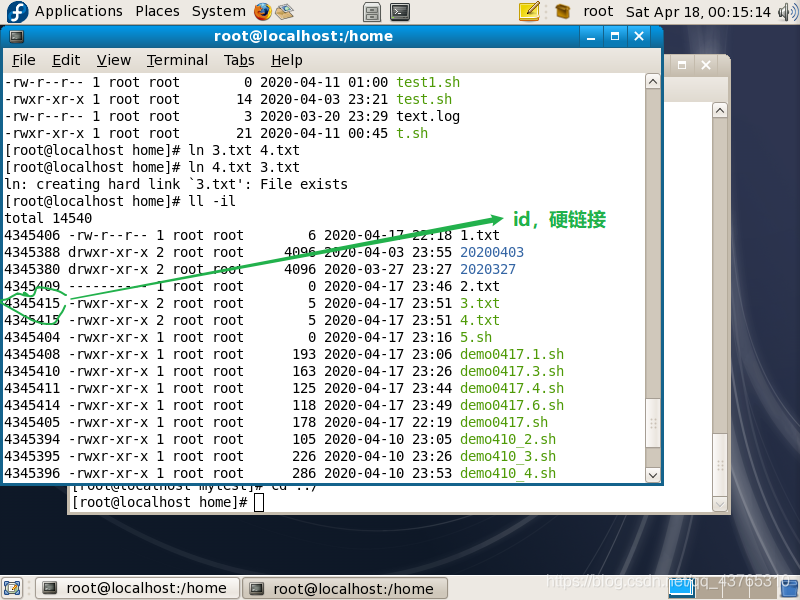Click the demo0417.4.sh filename

pos(512,388)
